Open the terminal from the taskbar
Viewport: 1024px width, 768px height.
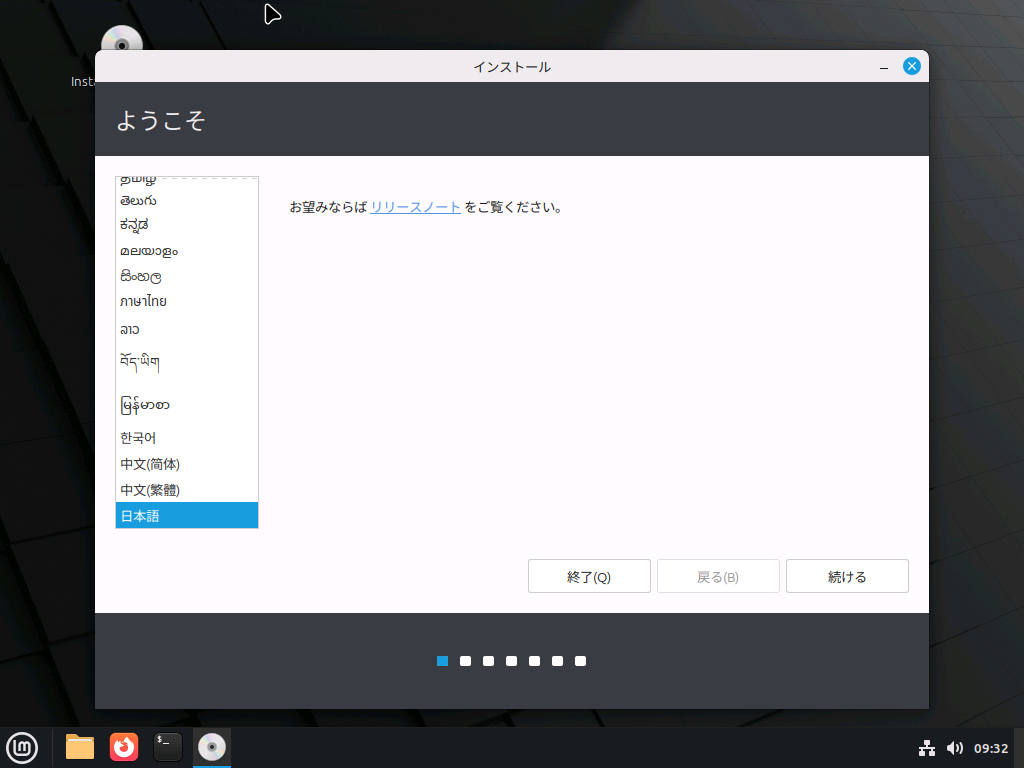click(x=167, y=747)
